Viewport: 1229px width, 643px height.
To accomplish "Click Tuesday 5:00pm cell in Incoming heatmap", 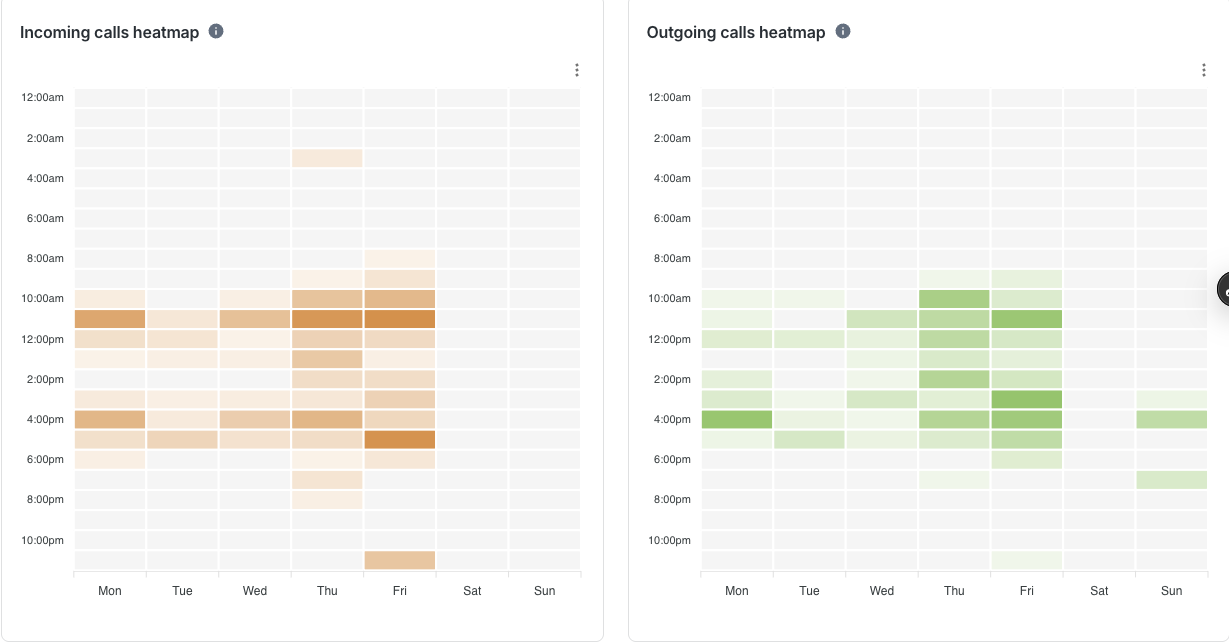I will tap(182, 439).
